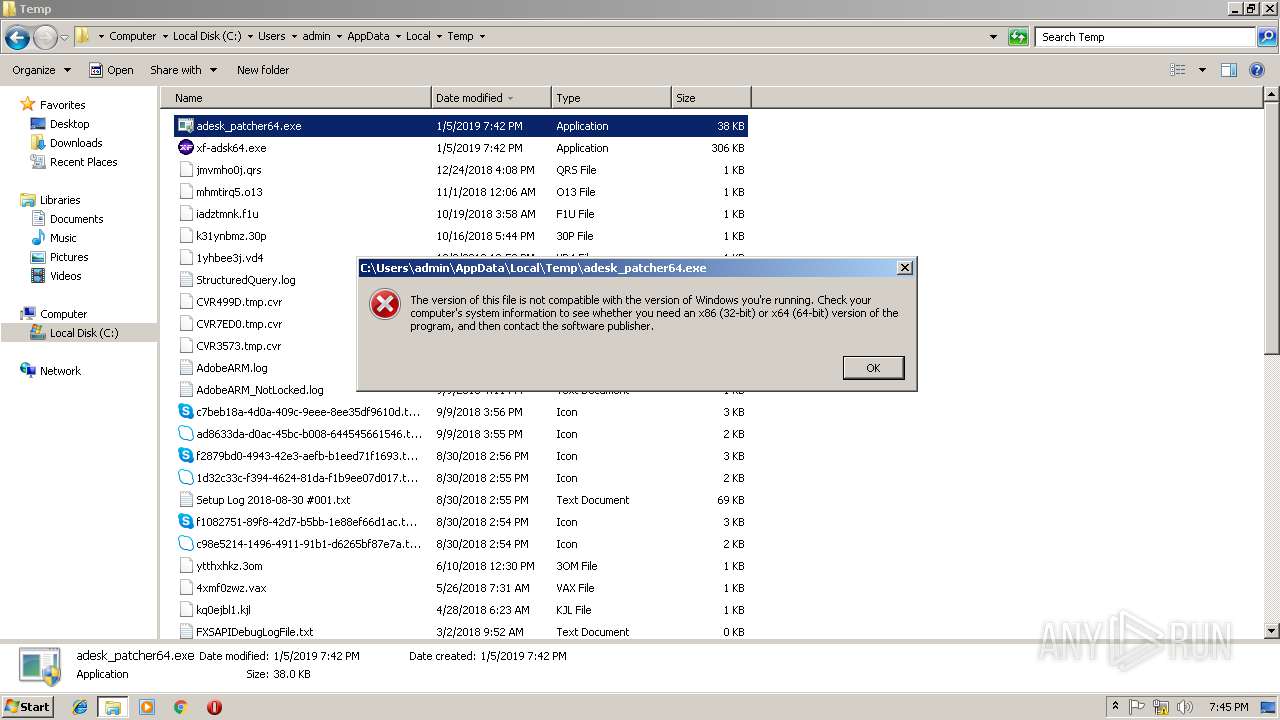Click New folder
The height and width of the screenshot is (720, 1280).
point(263,70)
